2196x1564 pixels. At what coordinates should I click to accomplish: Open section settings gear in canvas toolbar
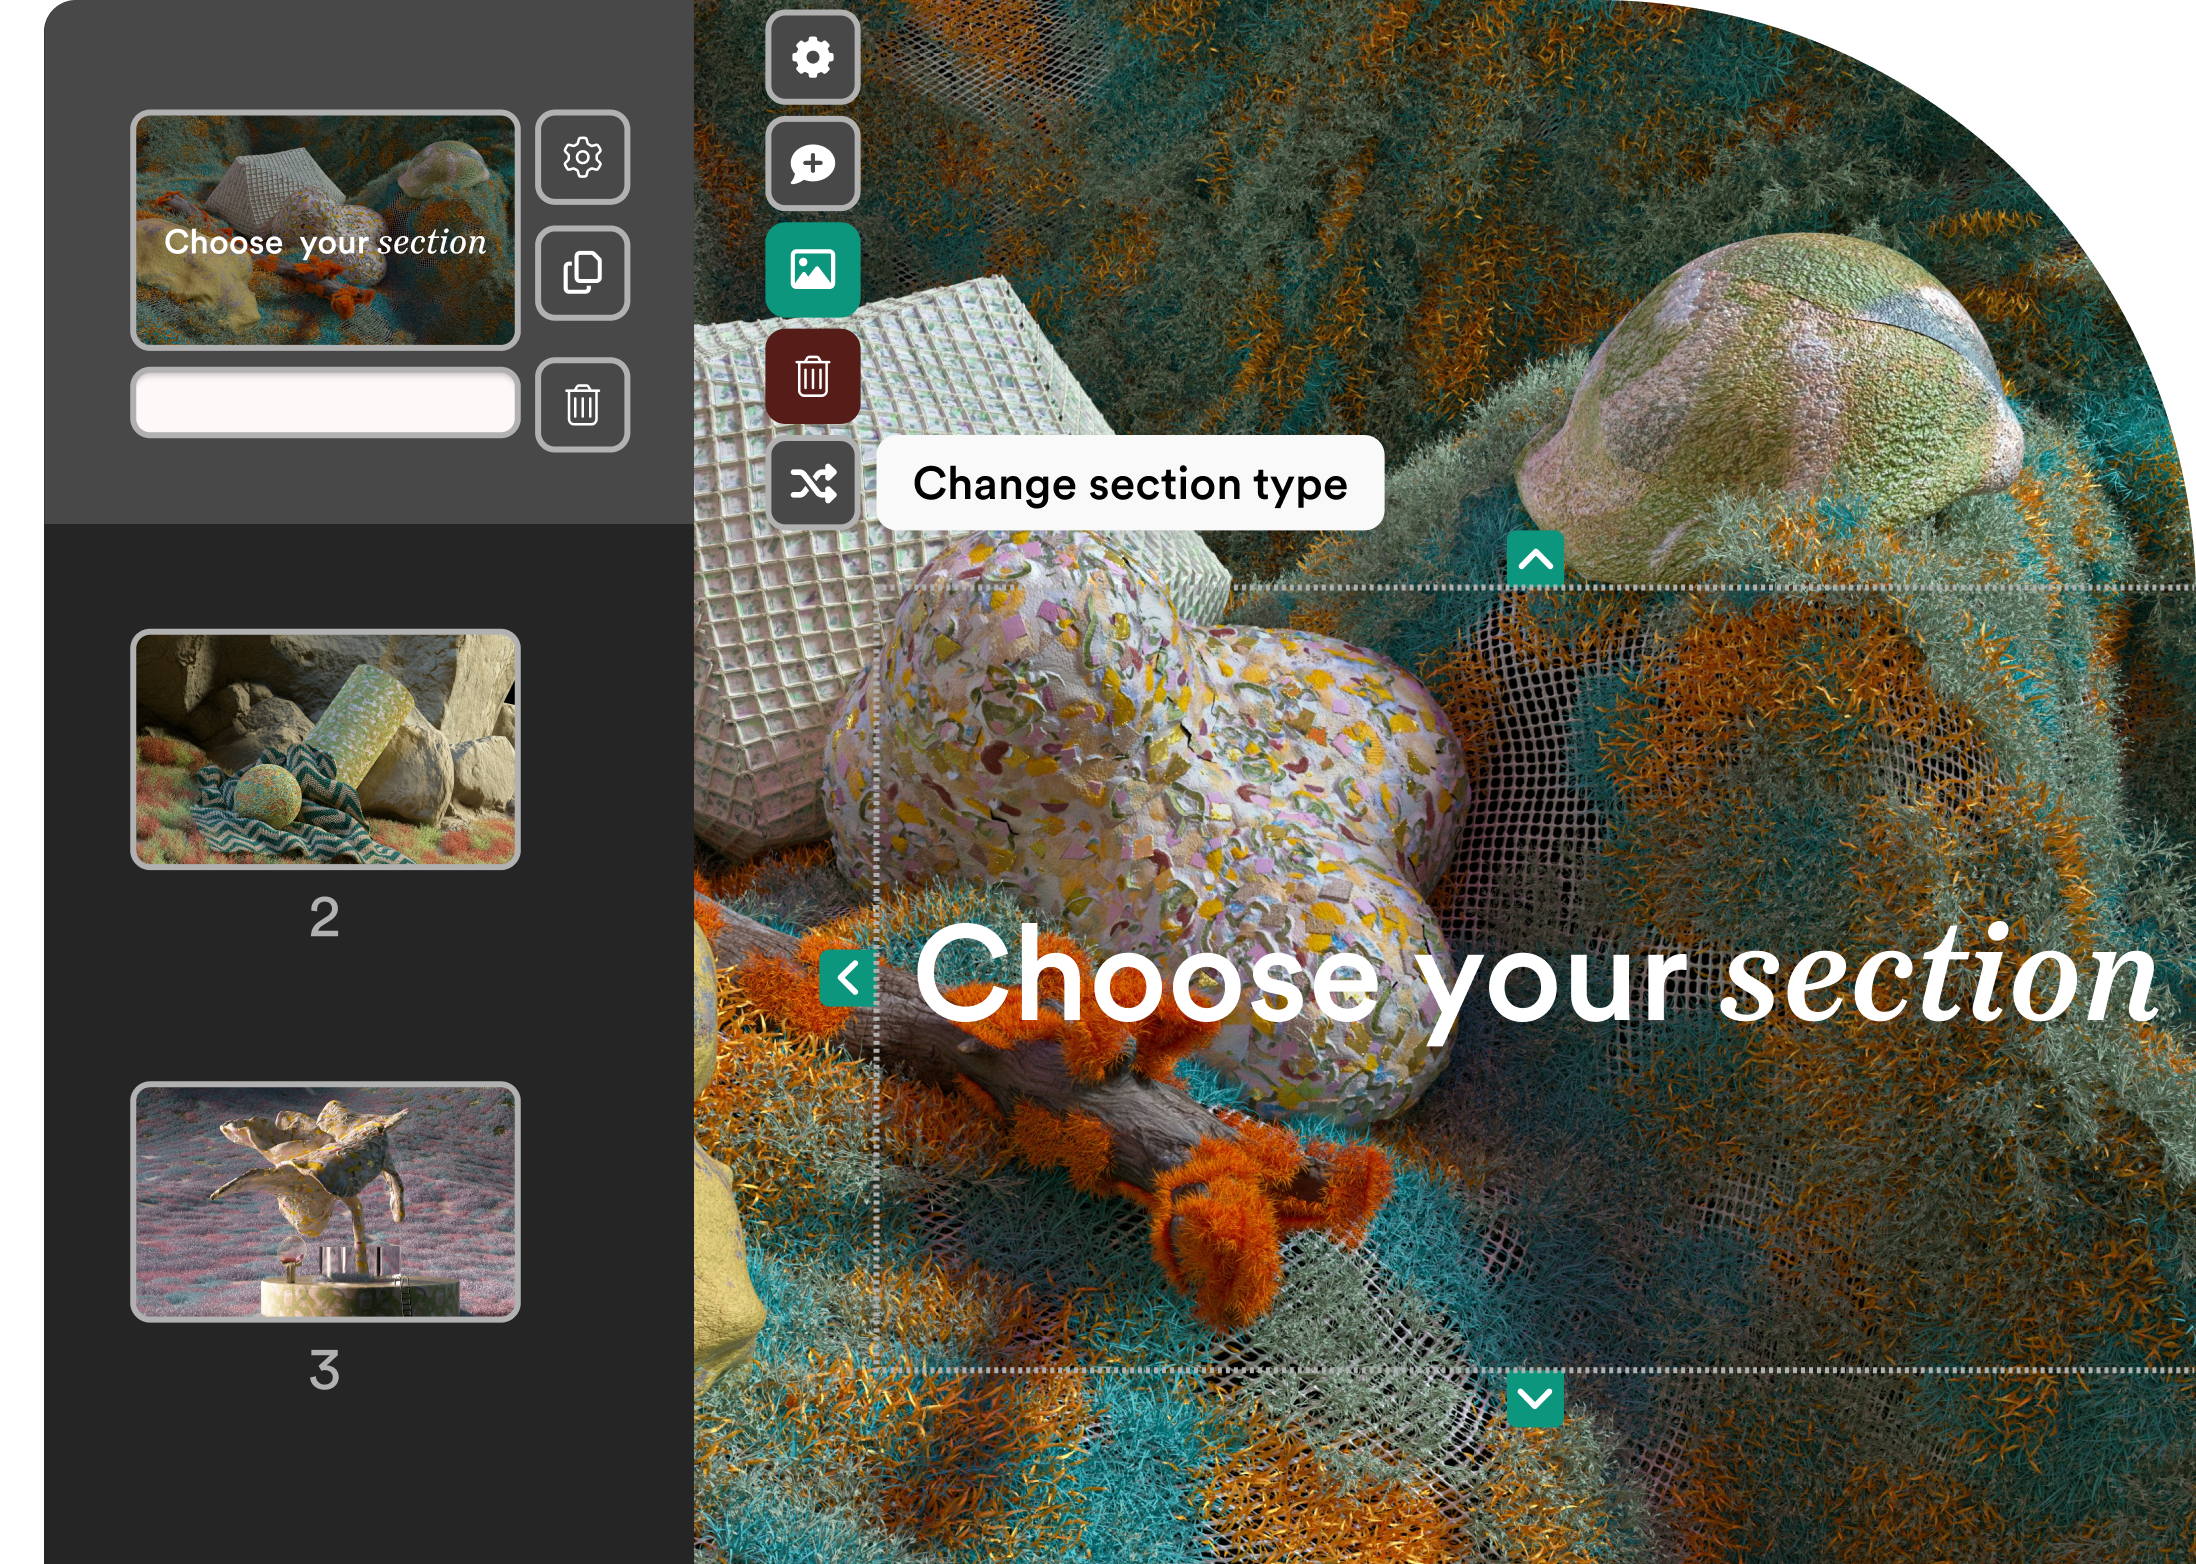click(x=812, y=57)
